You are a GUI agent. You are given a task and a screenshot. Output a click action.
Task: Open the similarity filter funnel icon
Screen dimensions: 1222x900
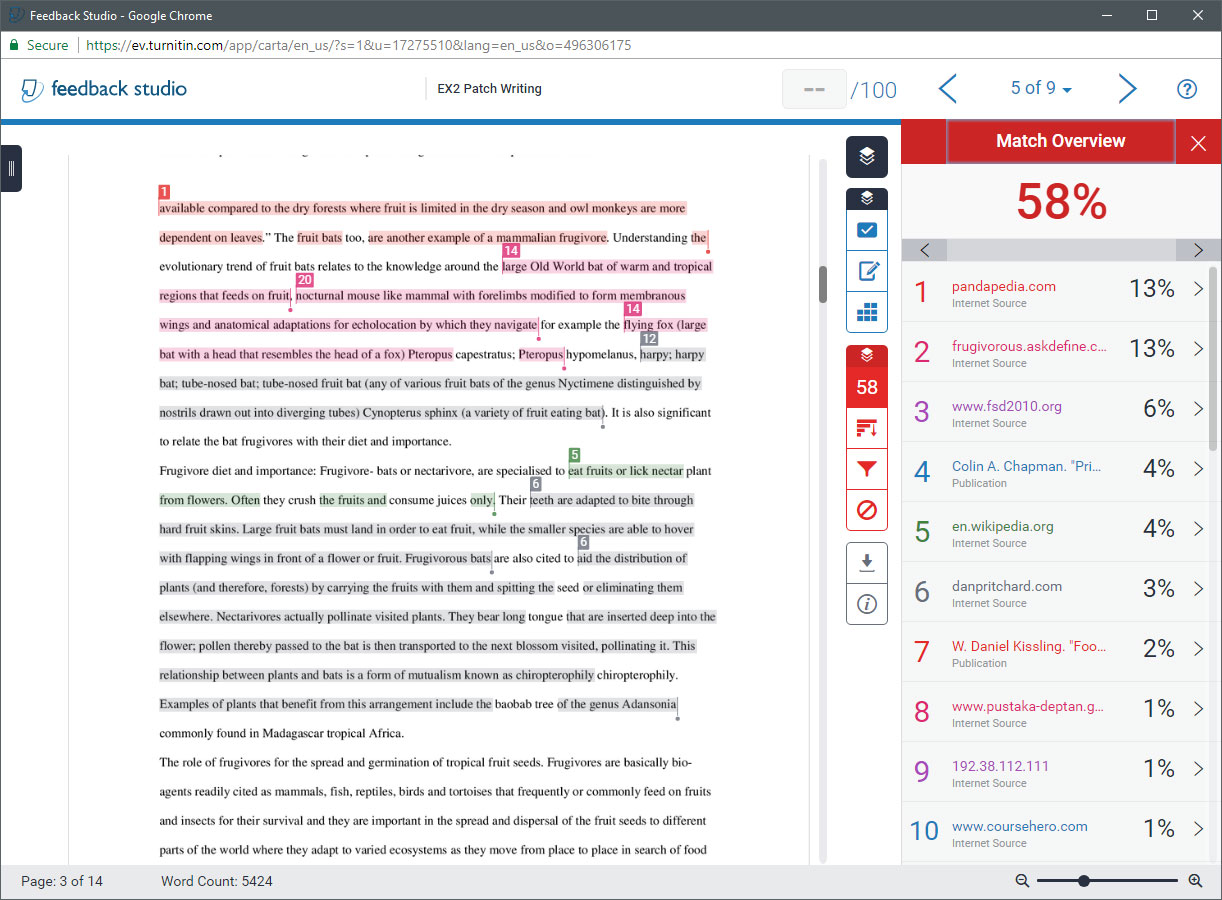(x=867, y=469)
